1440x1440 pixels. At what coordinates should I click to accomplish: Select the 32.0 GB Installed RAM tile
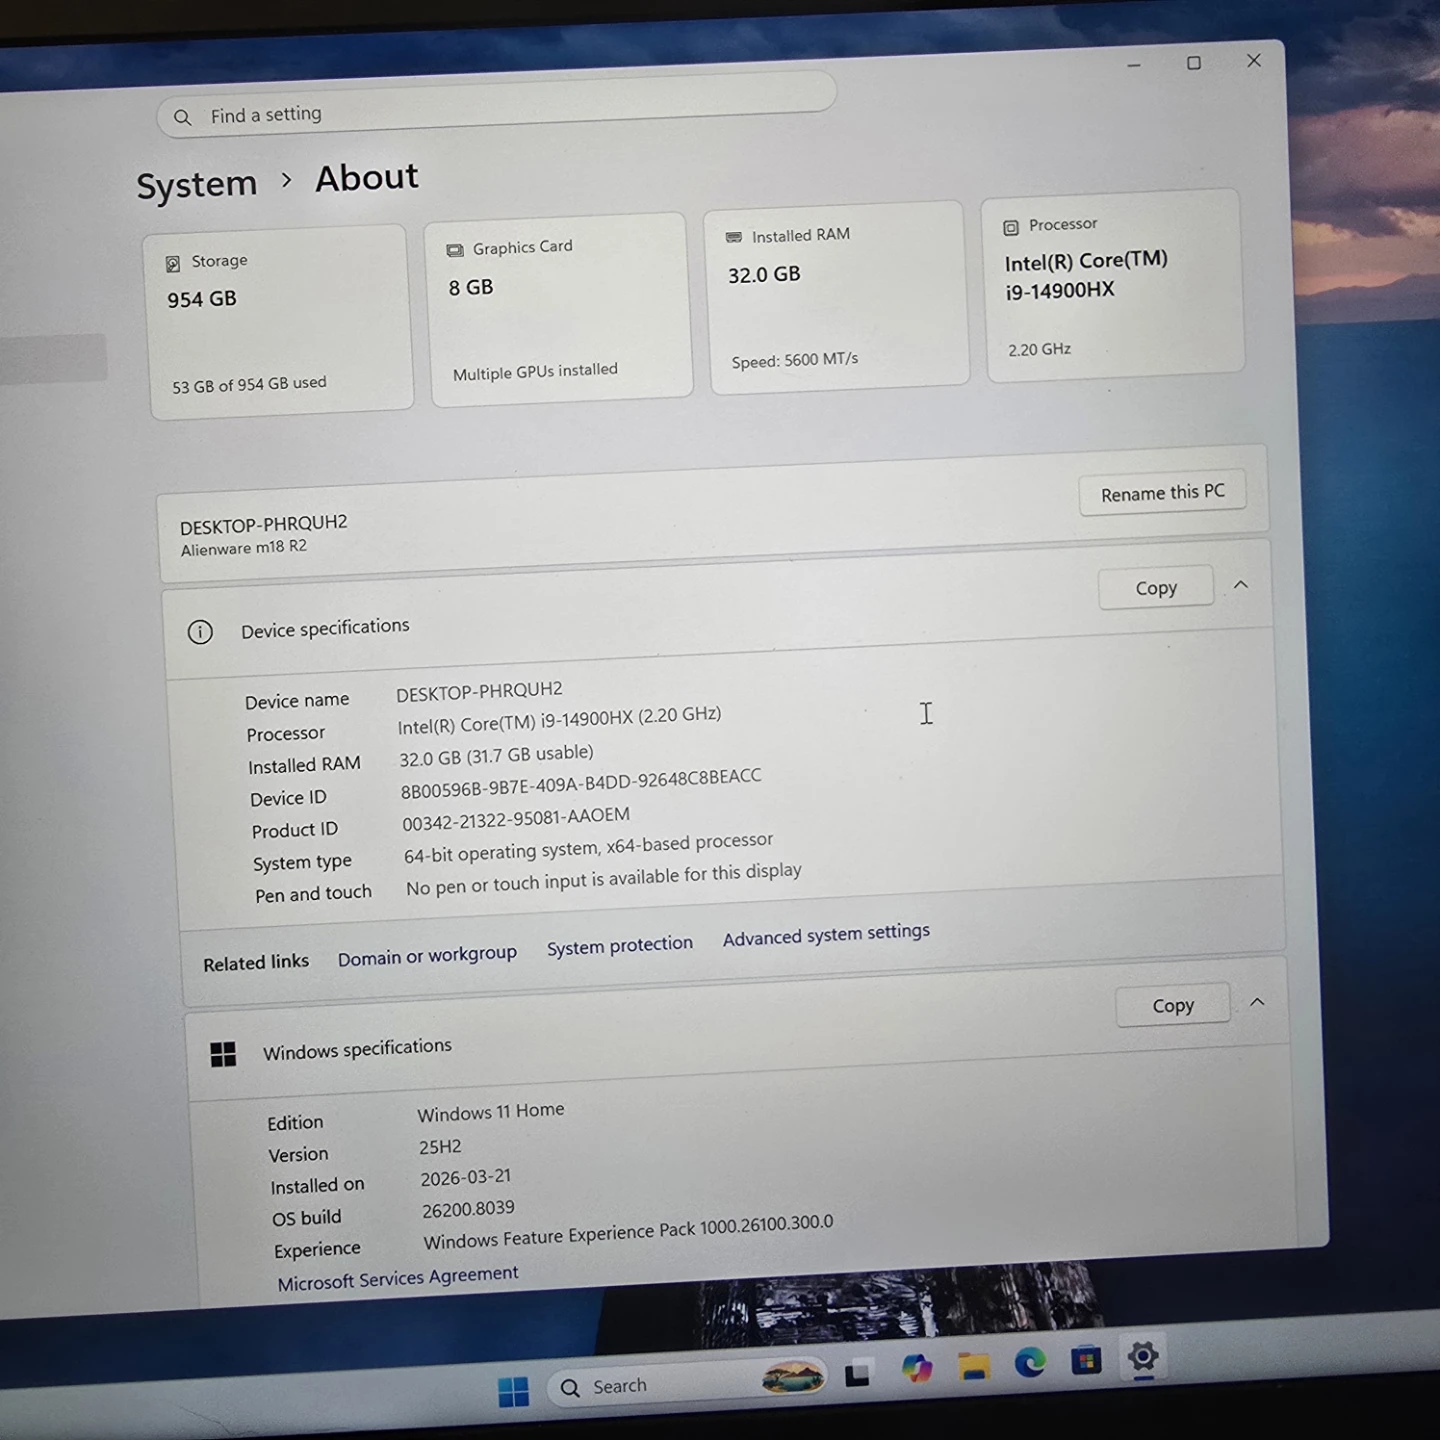[x=836, y=296]
